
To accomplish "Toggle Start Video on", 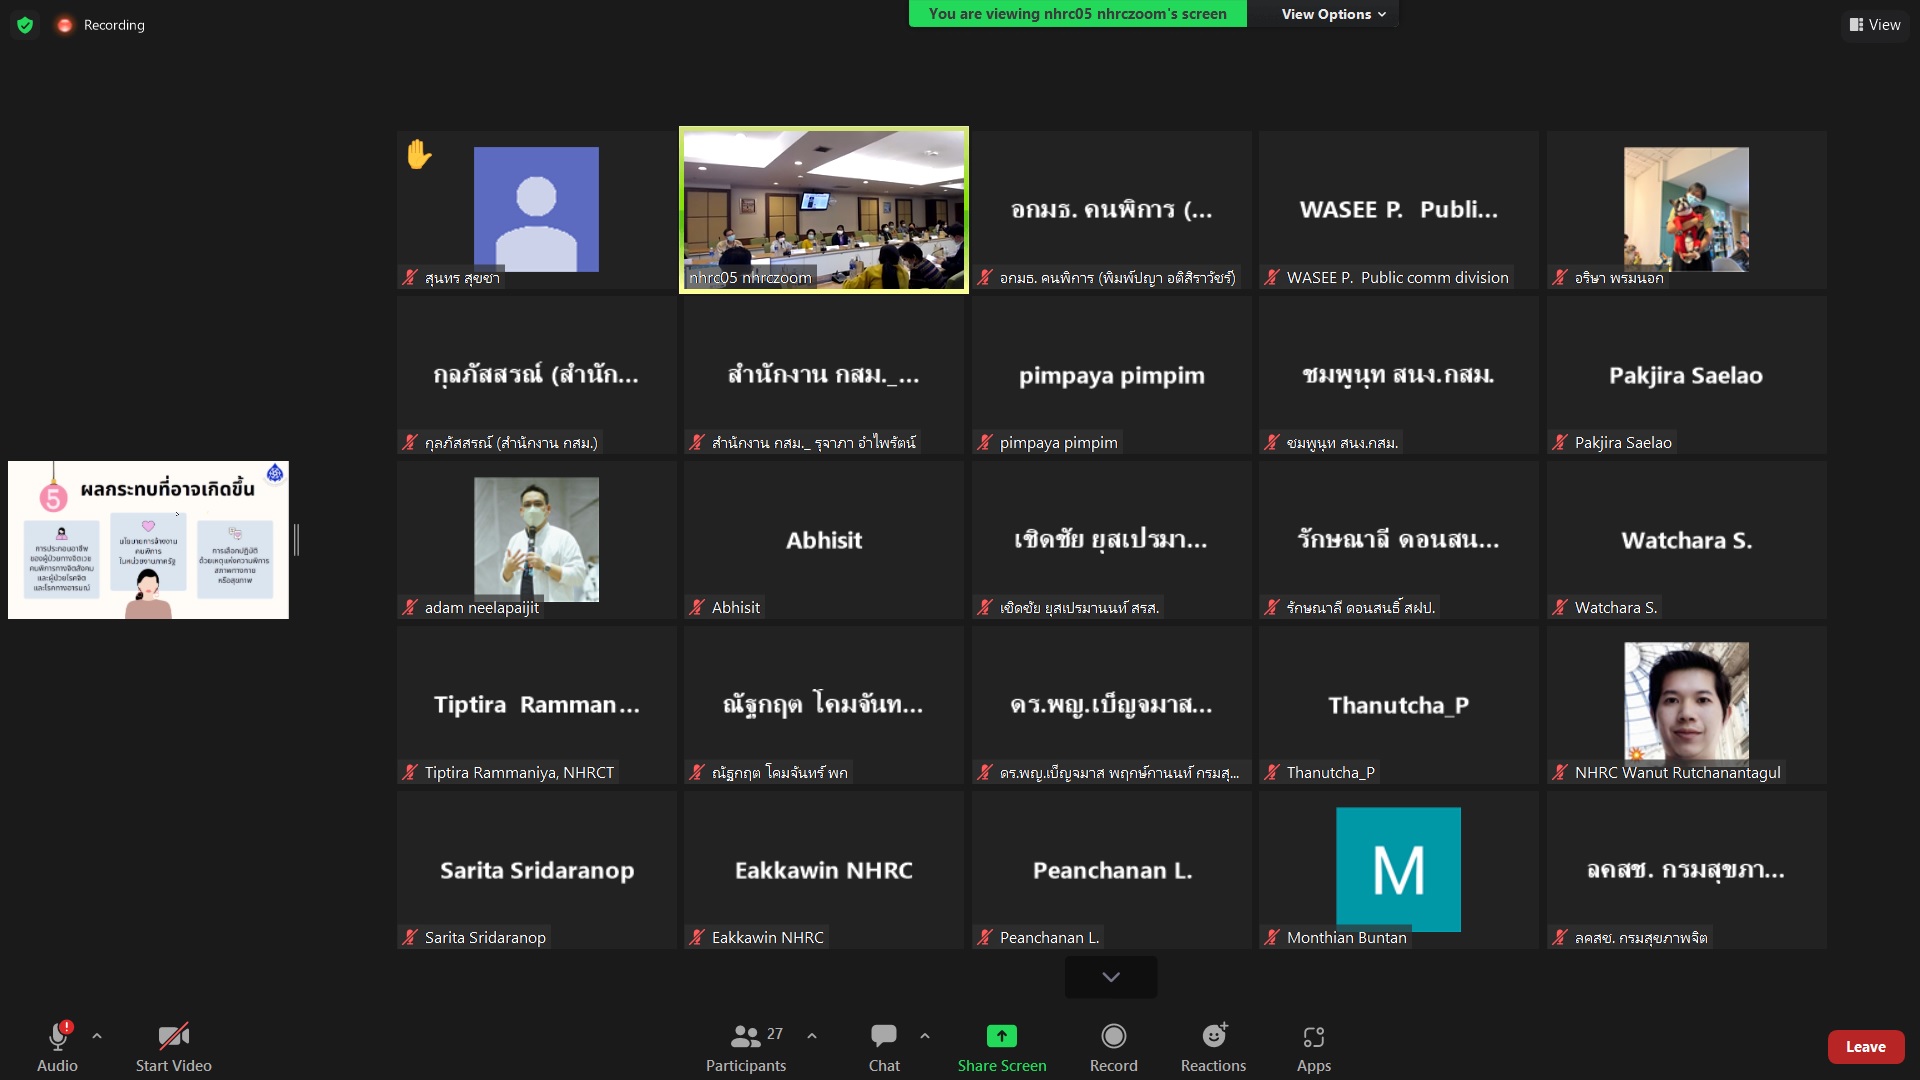I will [x=173, y=1036].
